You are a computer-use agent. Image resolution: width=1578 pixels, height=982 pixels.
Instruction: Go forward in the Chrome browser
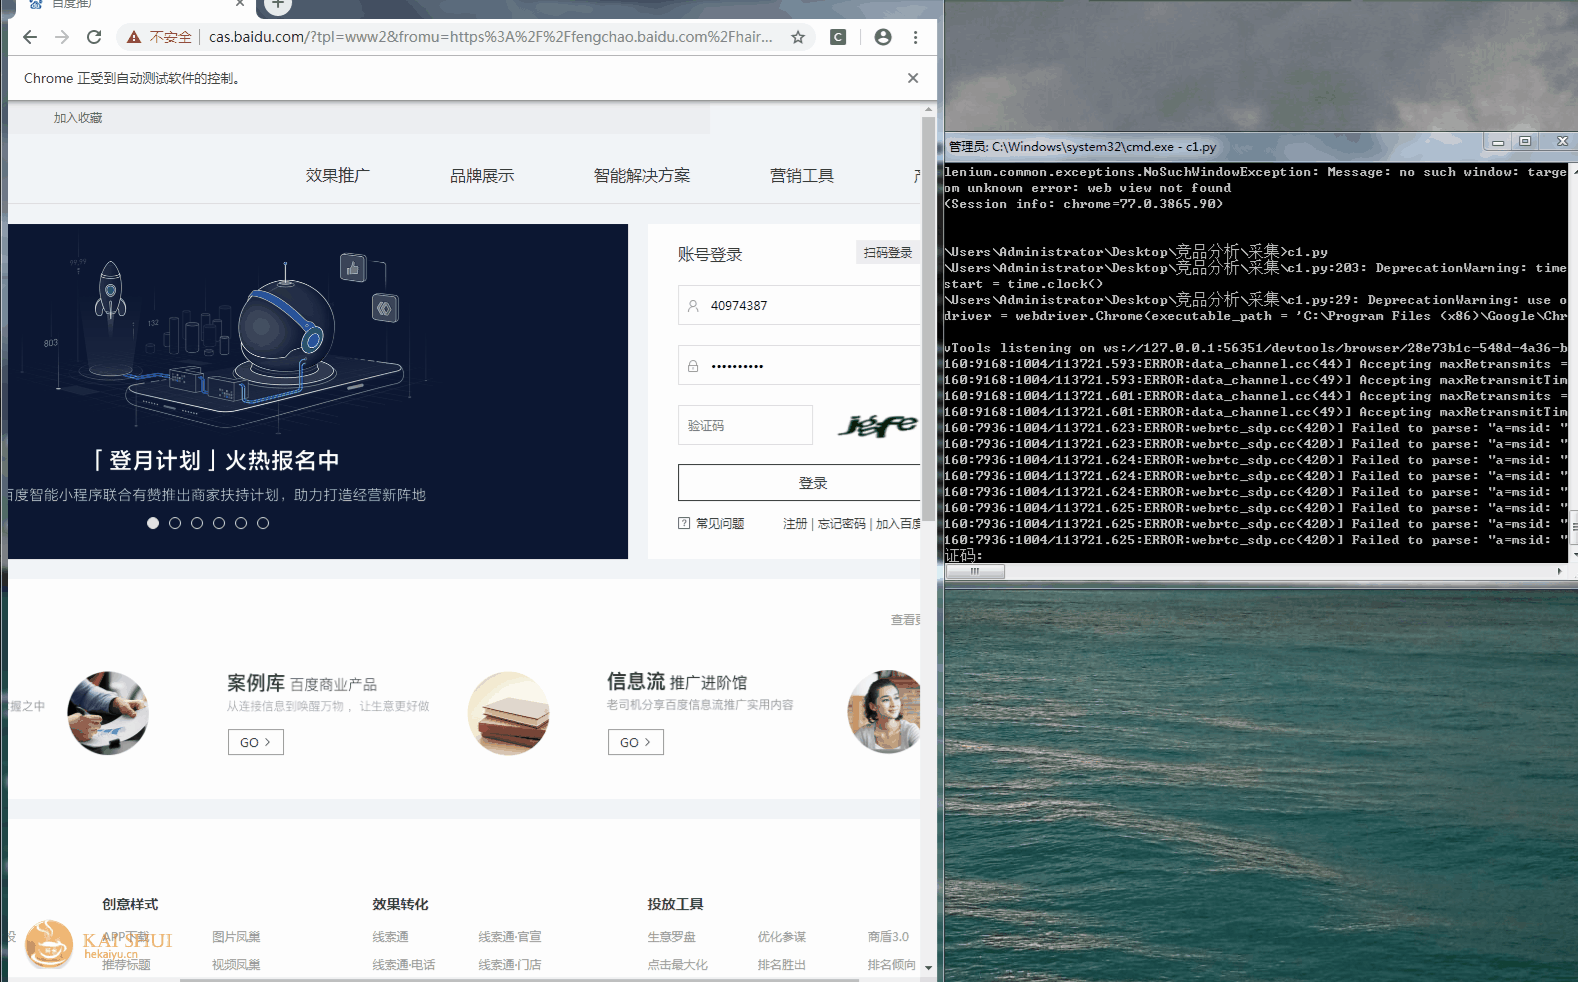pos(62,37)
